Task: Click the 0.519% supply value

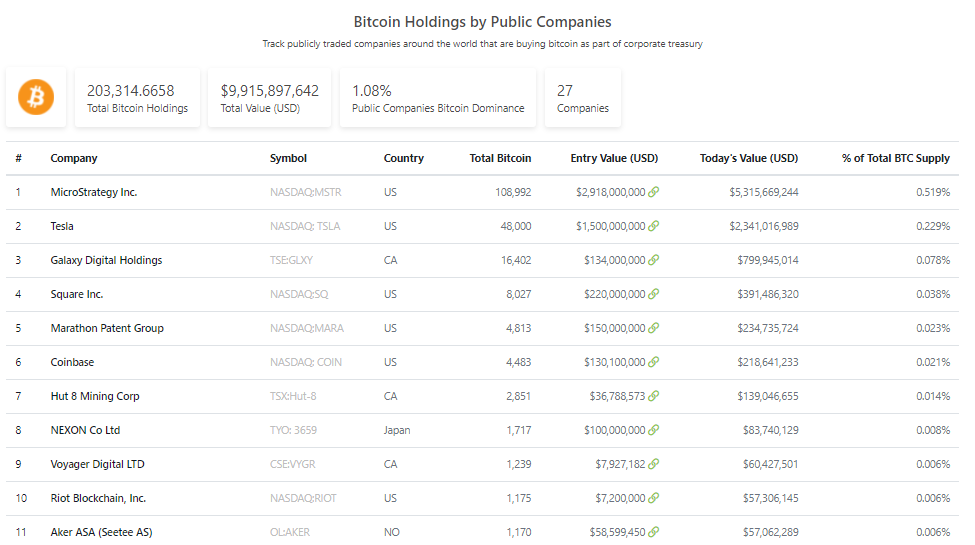Action: 933,192
